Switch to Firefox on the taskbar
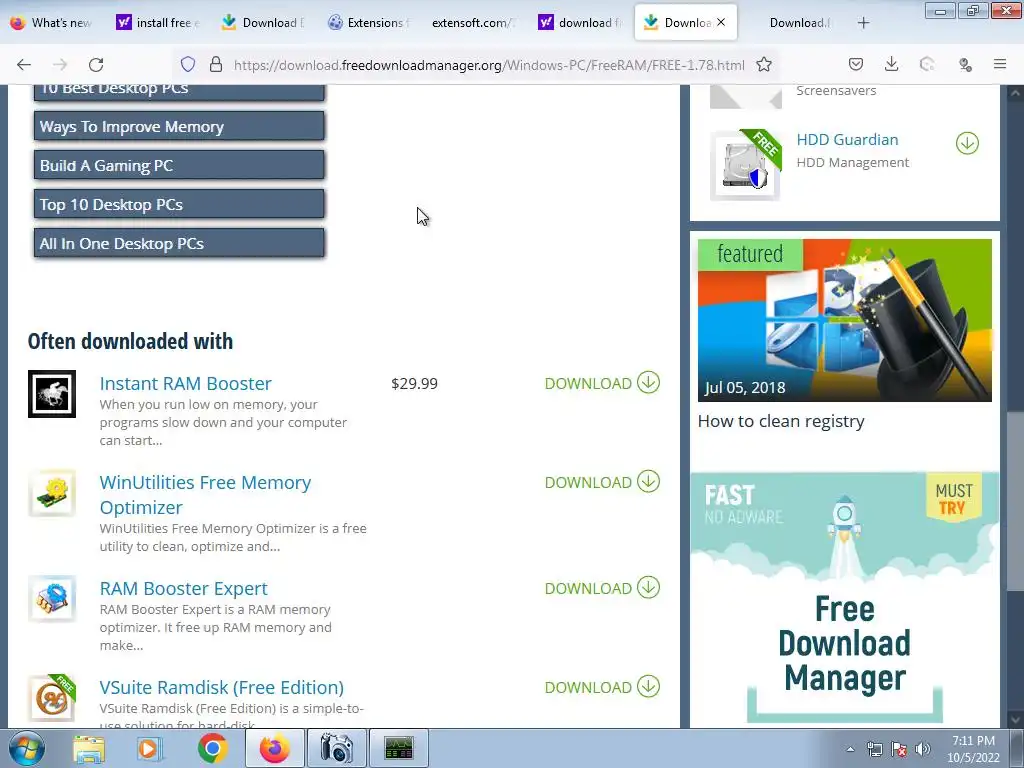This screenshot has height=768, width=1024. click(x=274, y=748)
